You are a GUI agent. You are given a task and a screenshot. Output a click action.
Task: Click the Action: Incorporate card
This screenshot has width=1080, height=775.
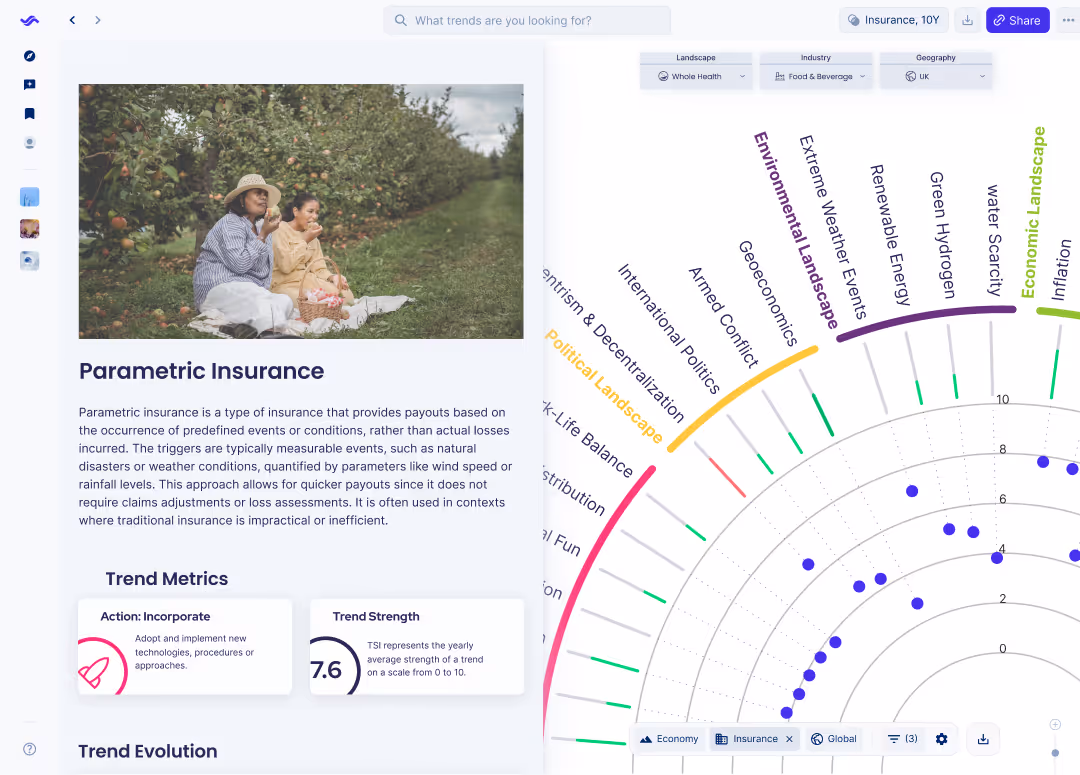click(185, 647)
